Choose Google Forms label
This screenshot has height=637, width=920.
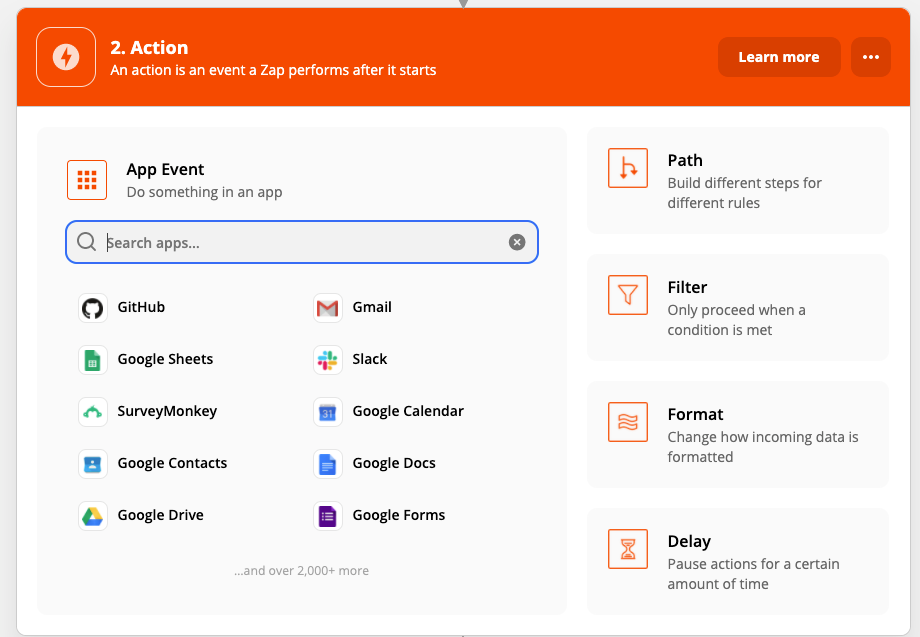398,515
